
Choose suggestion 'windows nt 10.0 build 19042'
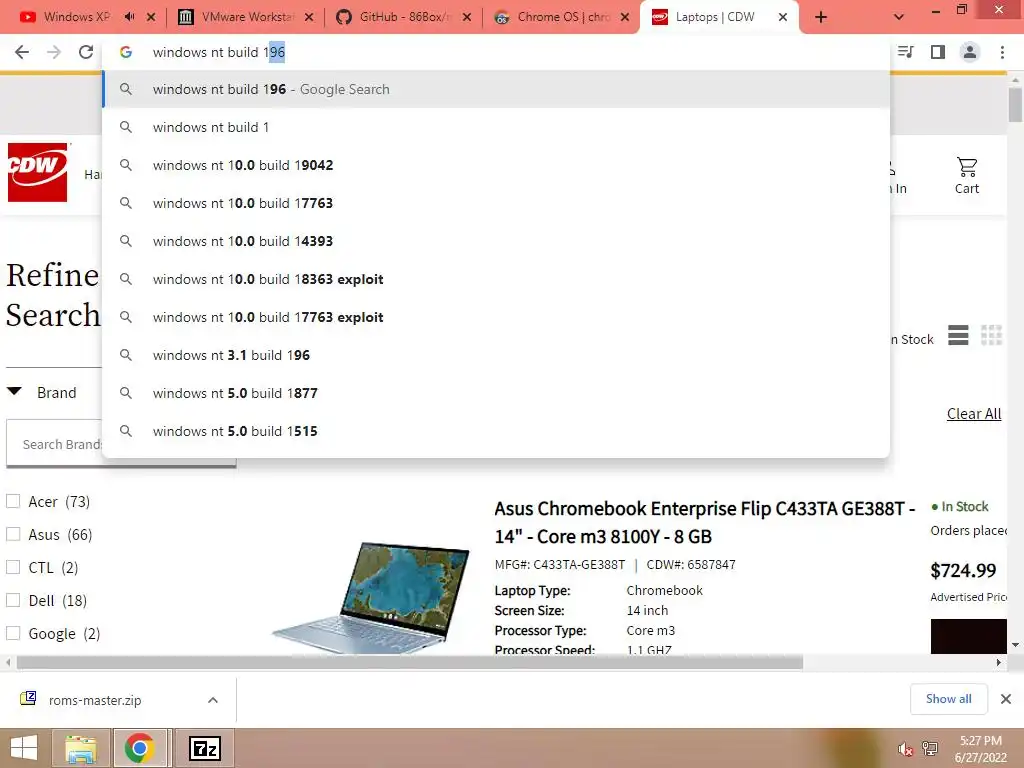(x=496, y=165)
